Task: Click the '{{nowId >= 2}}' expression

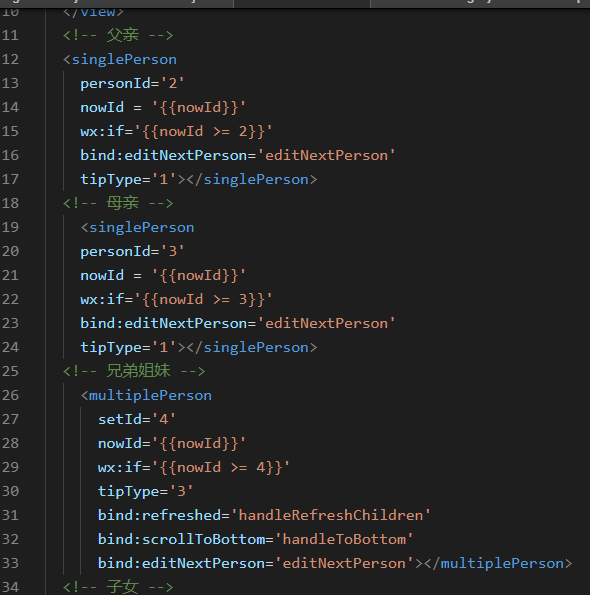Action: click(204, 131)
